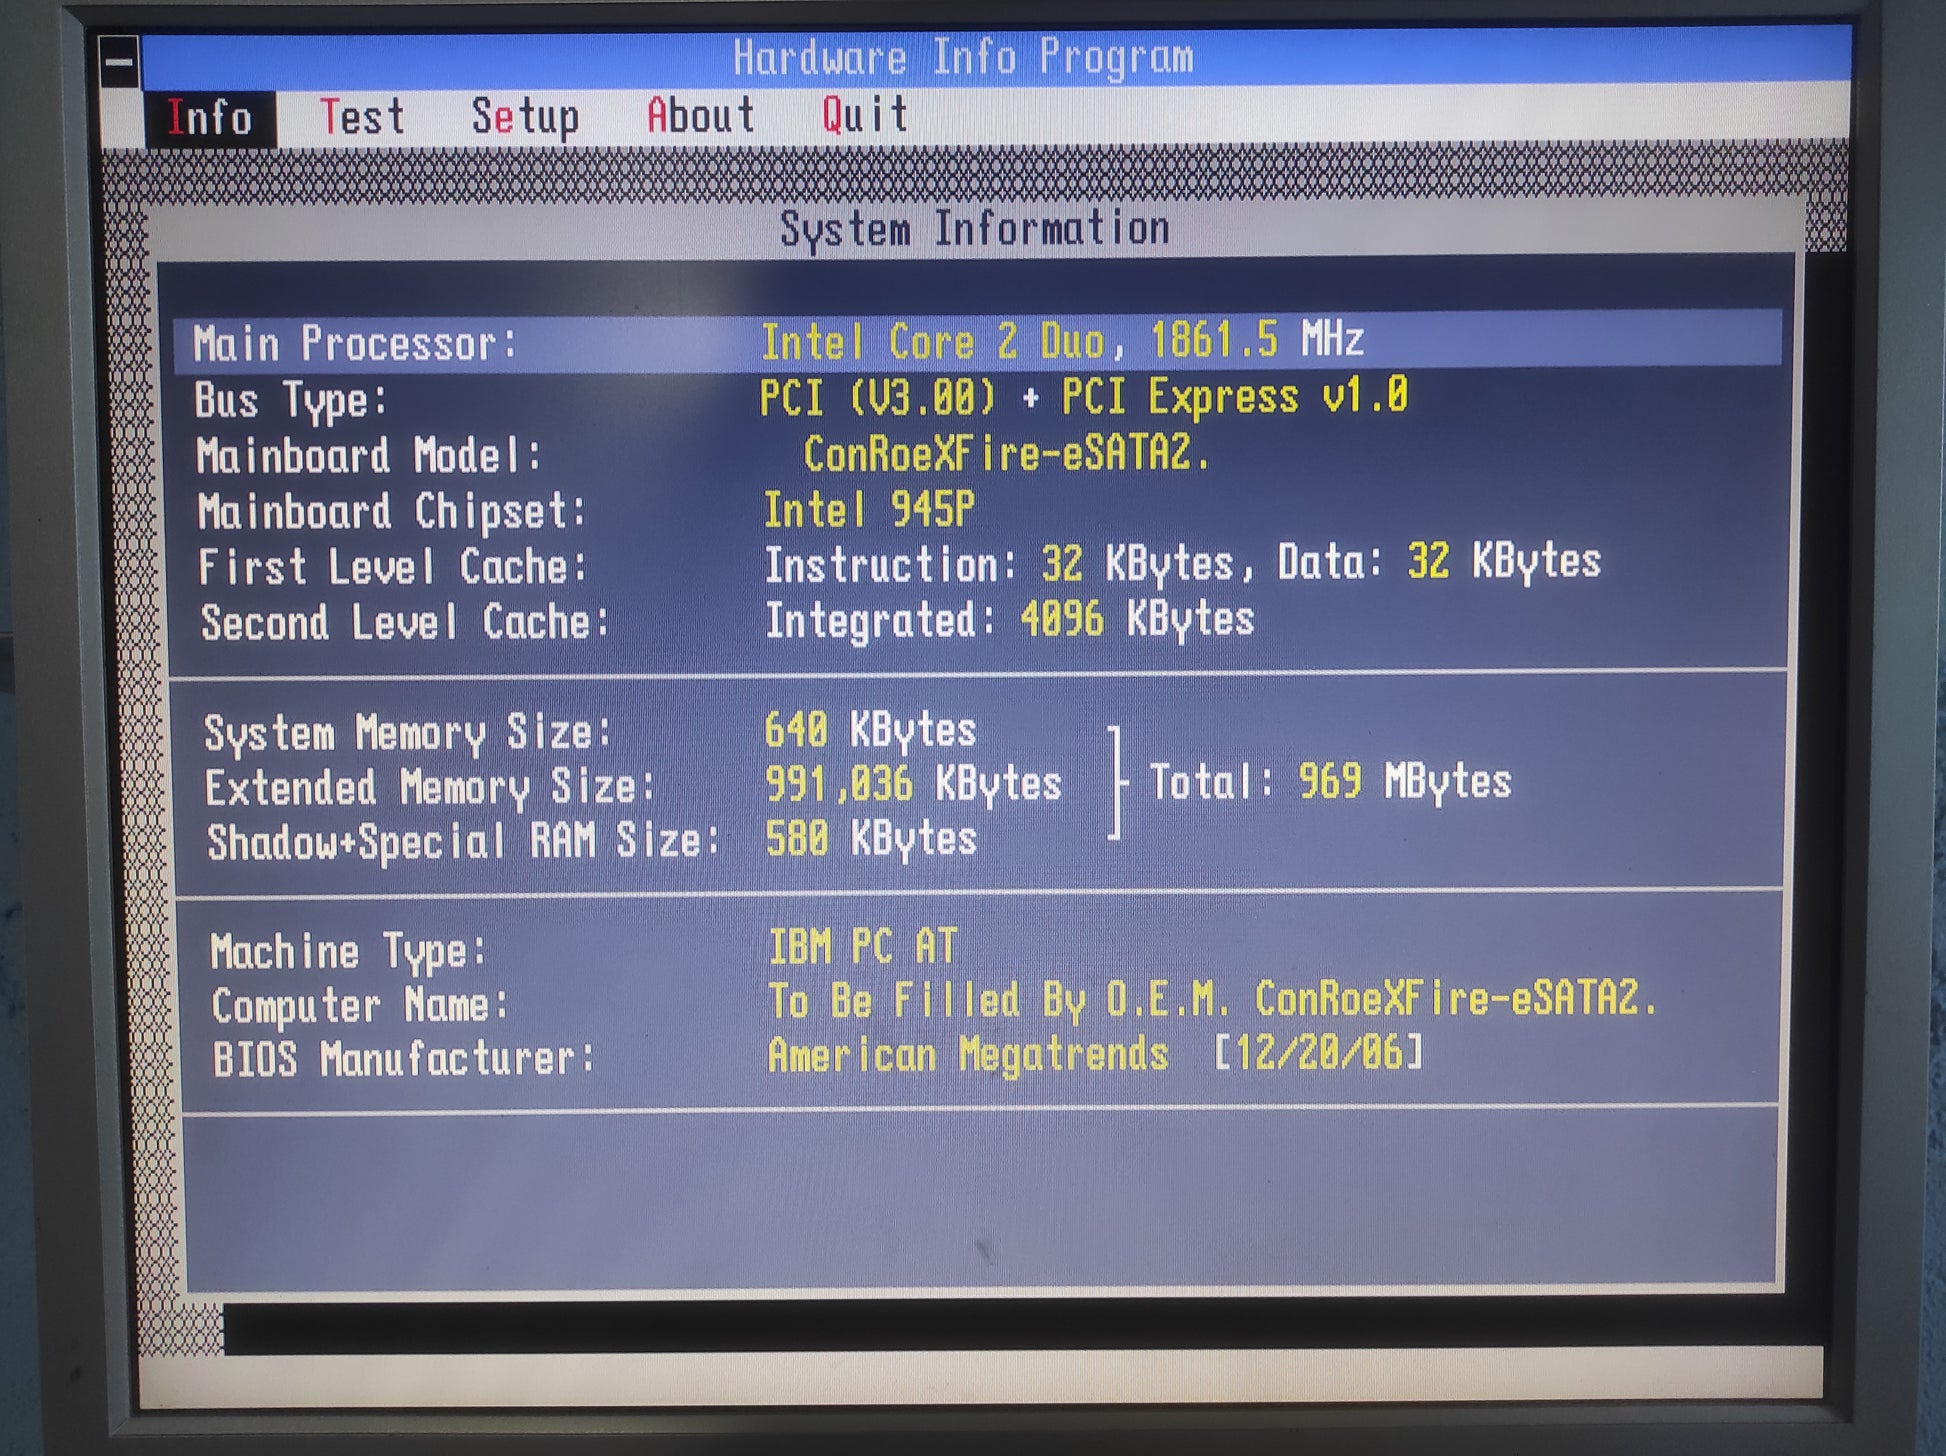This screenshot has width=1946, height=1456.
Task: Select Quit from the menu bar
Action: (865, 115)
